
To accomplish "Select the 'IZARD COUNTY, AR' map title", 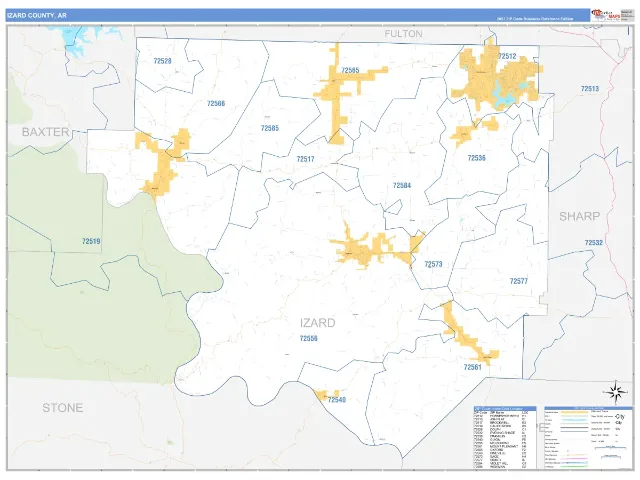I will coord(37,16).
